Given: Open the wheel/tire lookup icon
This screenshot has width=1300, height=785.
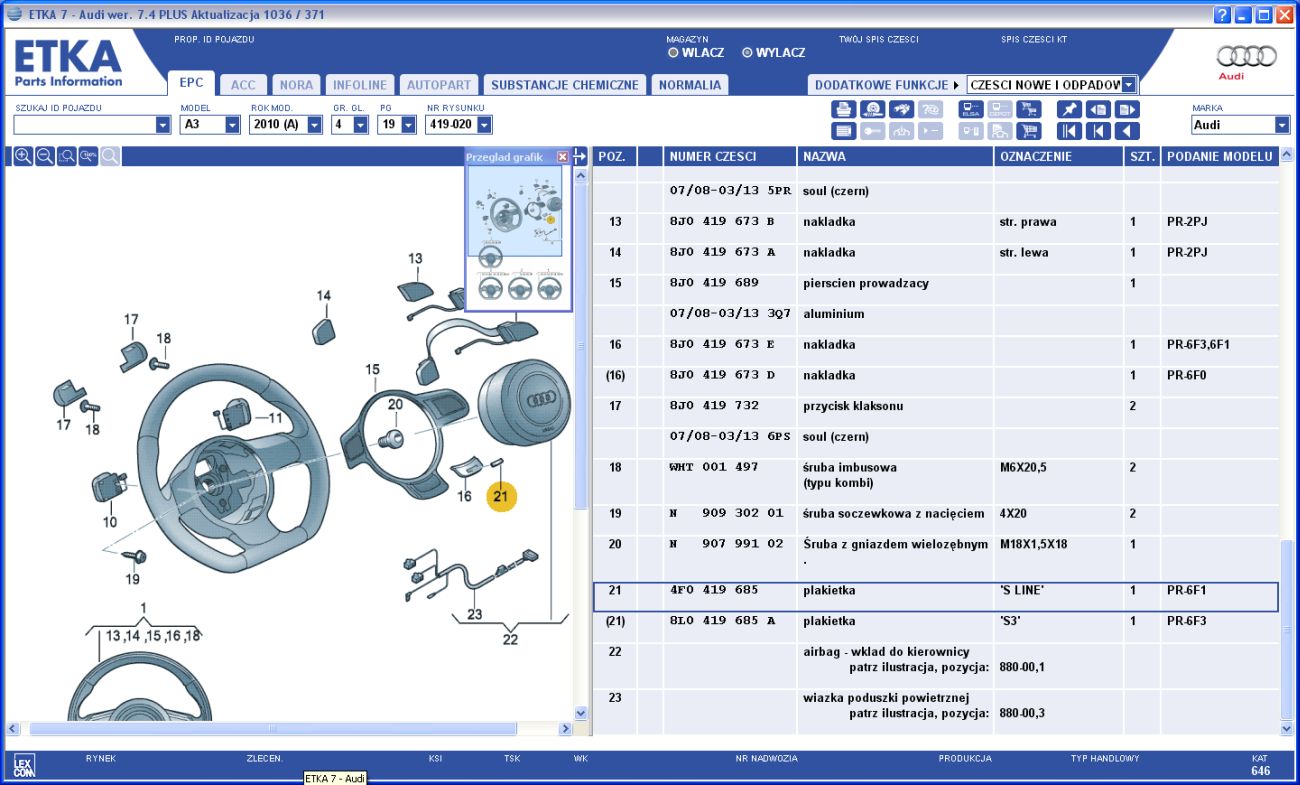Looking at the screenshot, I should click(873, 109).
